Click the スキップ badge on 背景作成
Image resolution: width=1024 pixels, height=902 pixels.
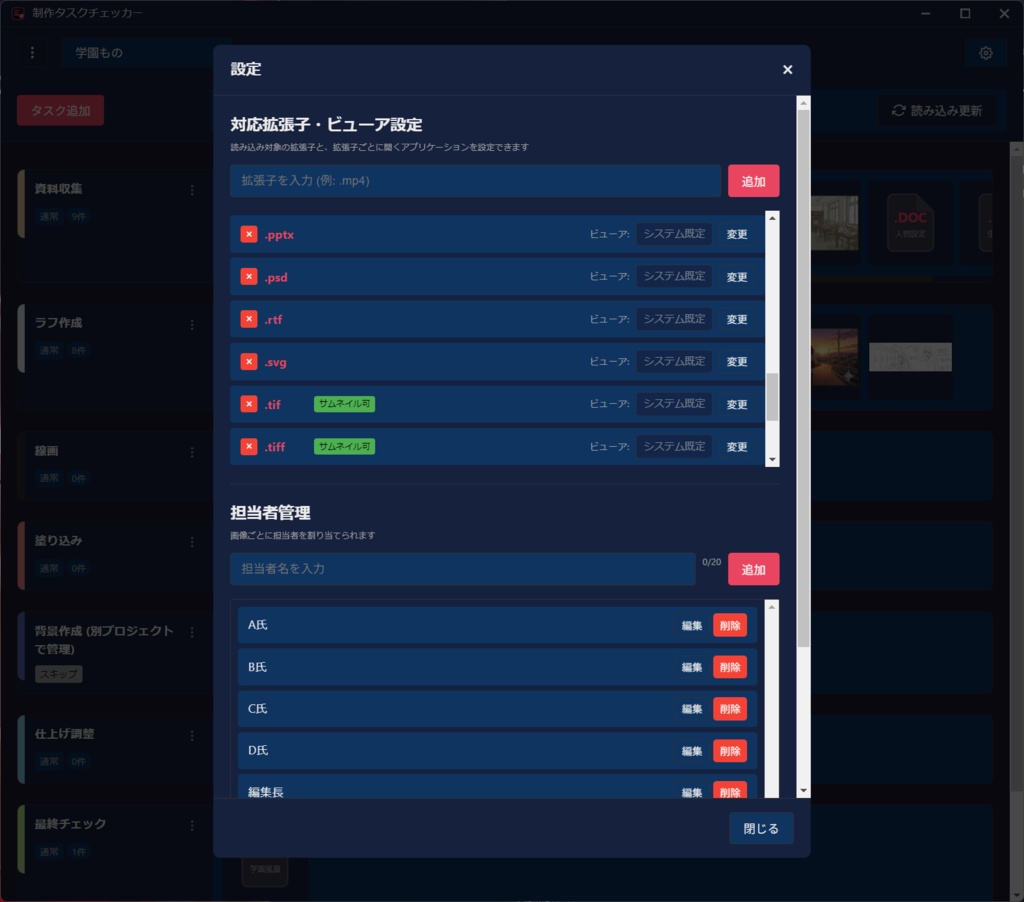tap(58, 673)
